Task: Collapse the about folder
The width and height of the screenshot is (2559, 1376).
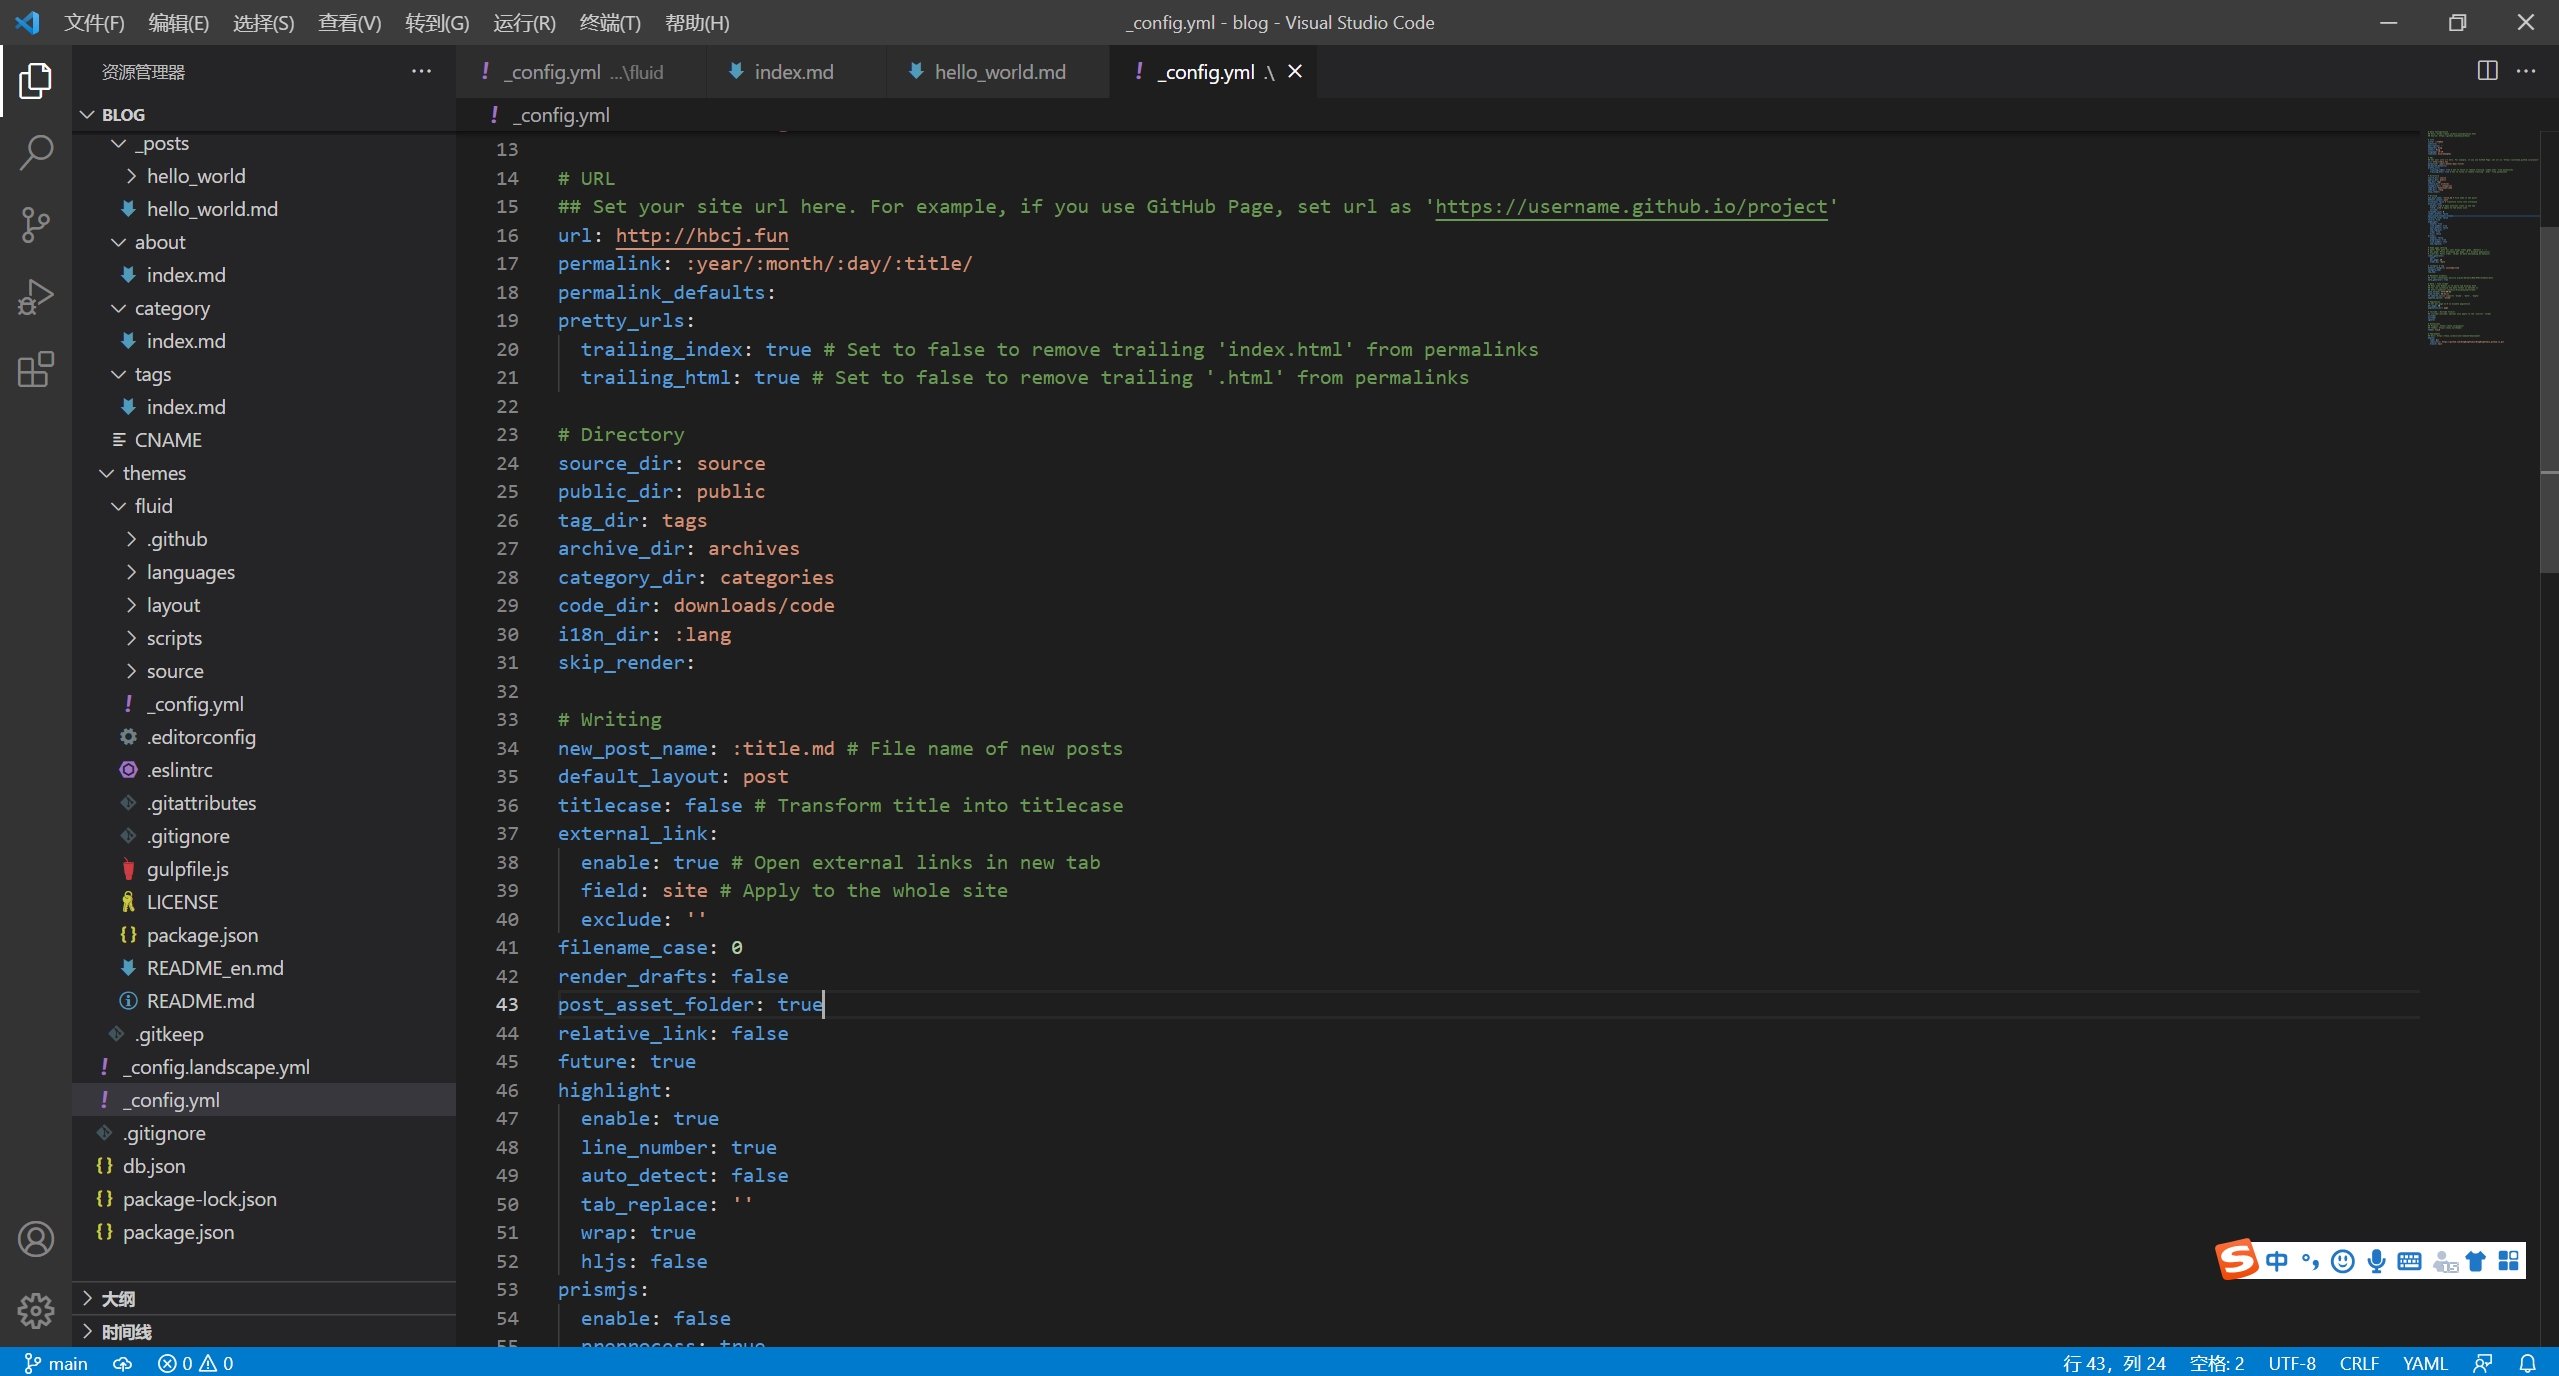Action: pyautogui.click(x=263, y=242)
